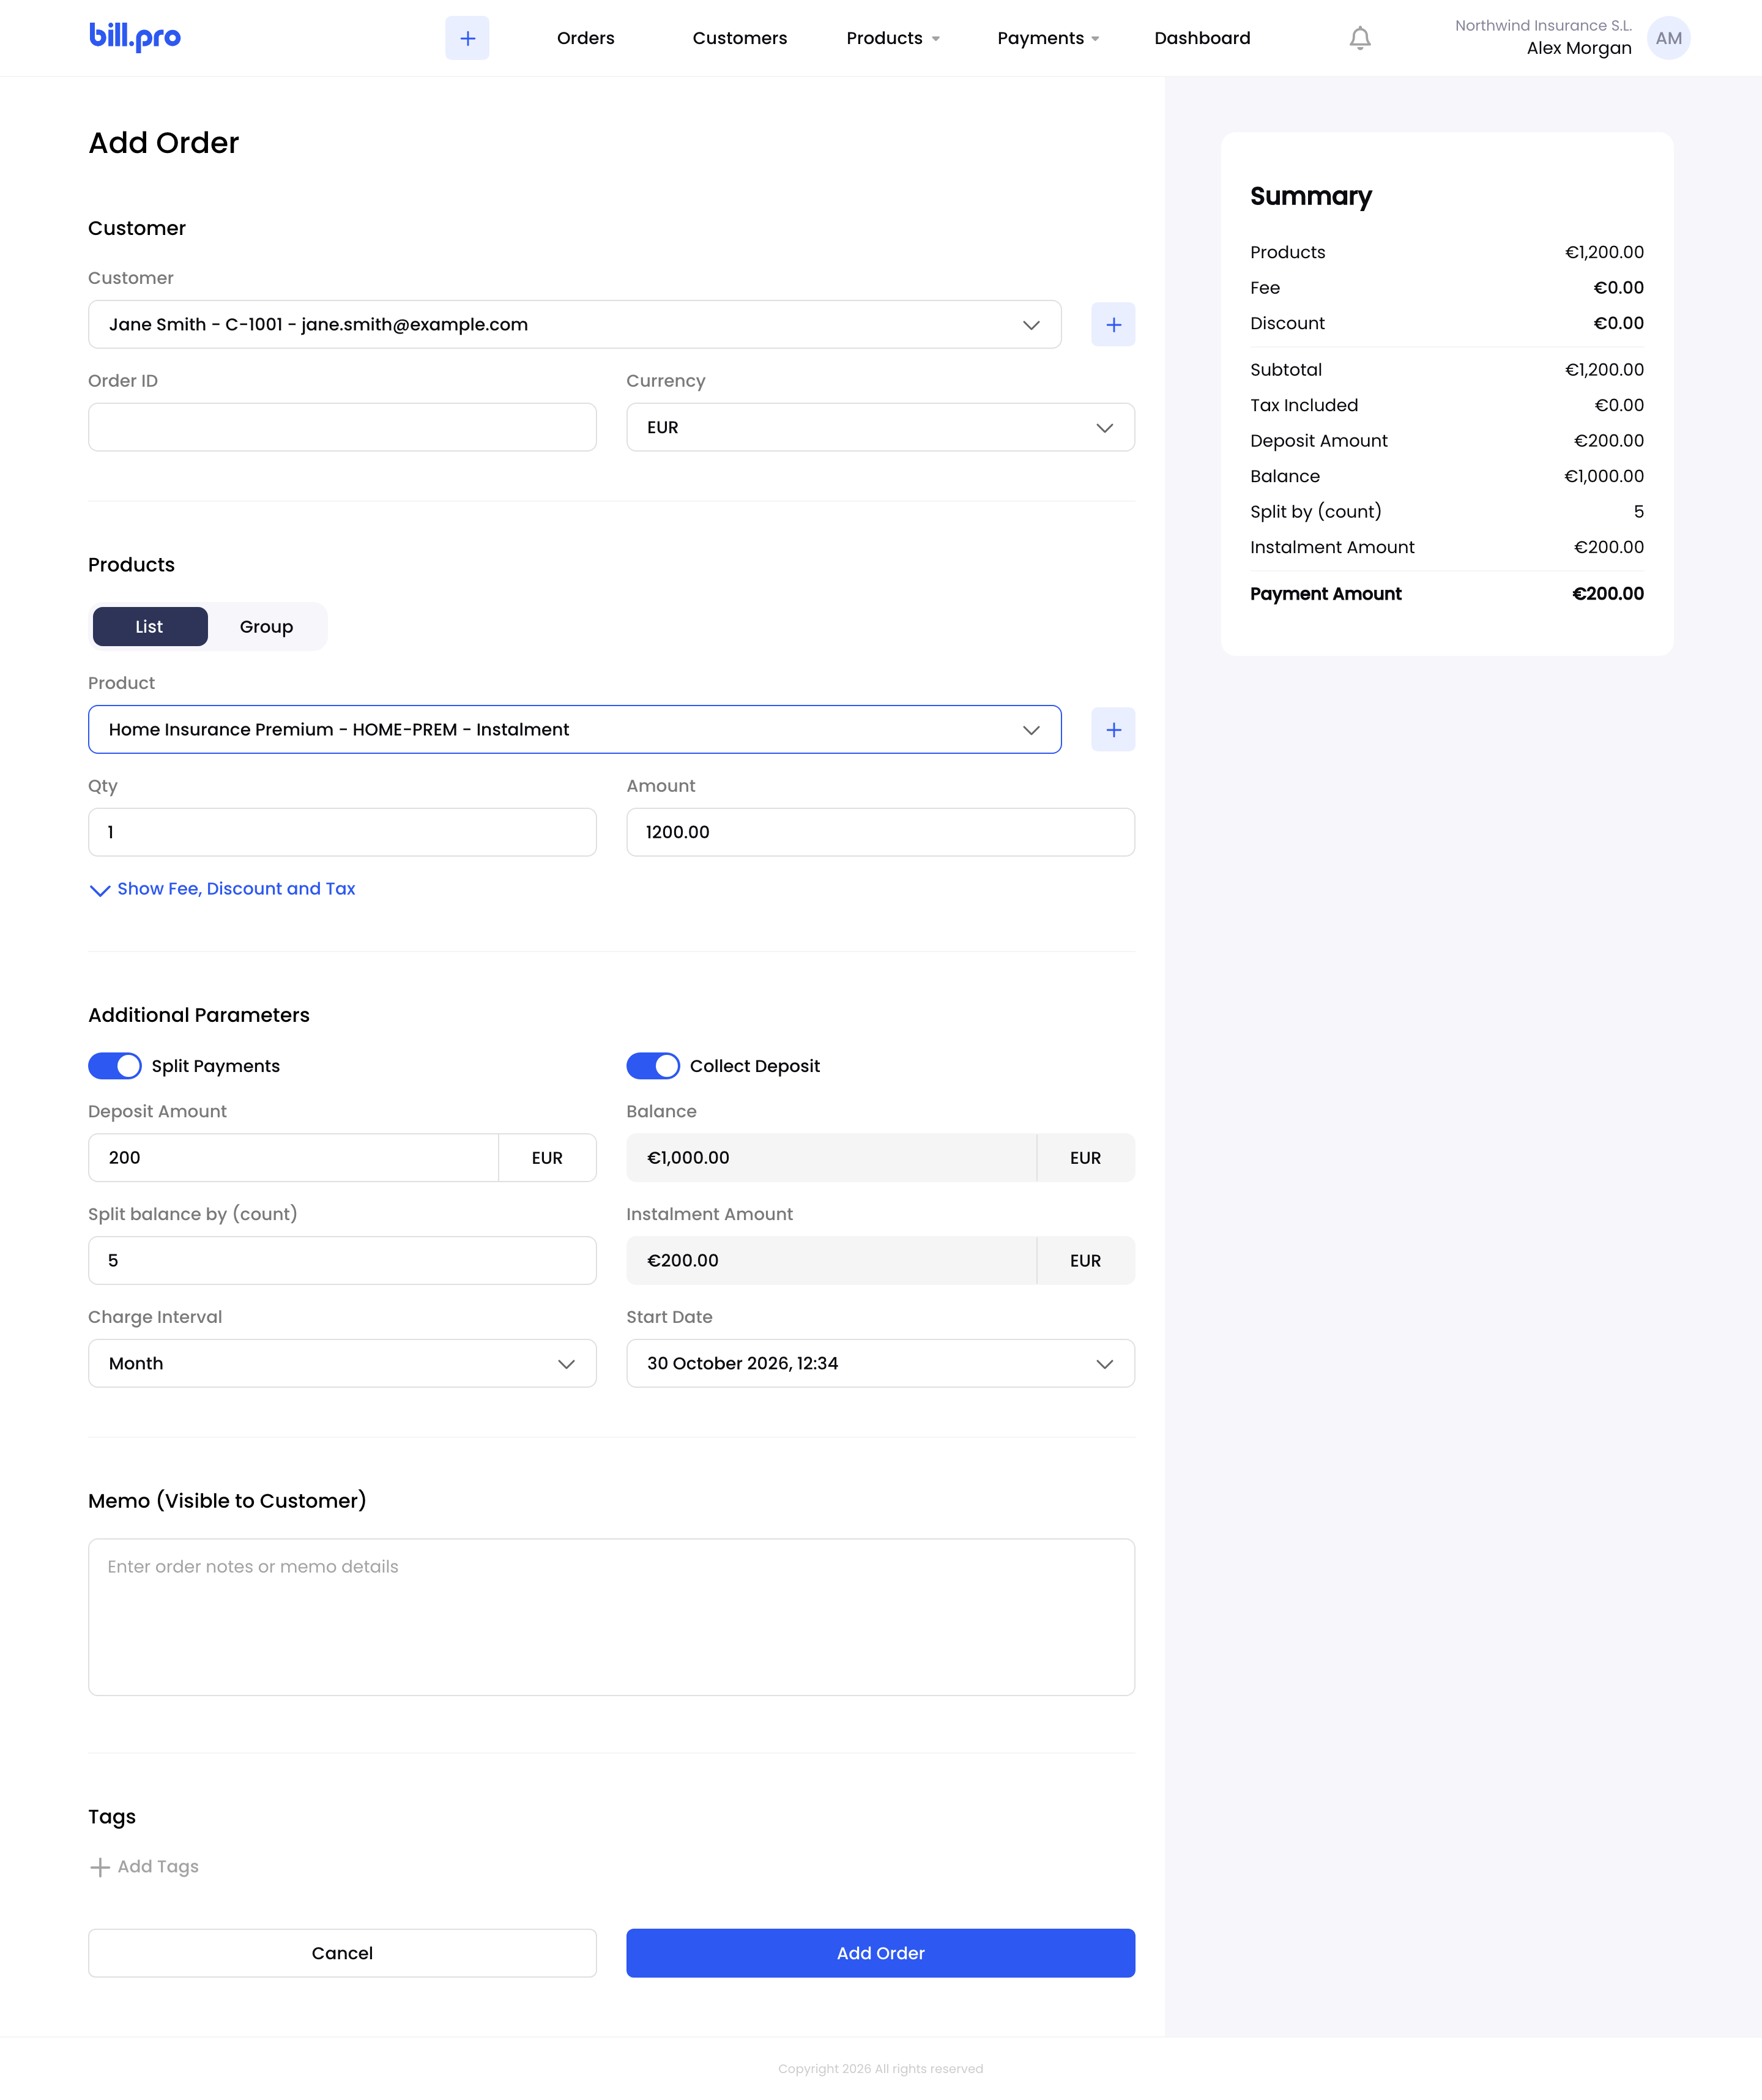The width and height of the screenshot is (1762, 2100).
Task: Click the Qty input field
Action: (342, 832)
